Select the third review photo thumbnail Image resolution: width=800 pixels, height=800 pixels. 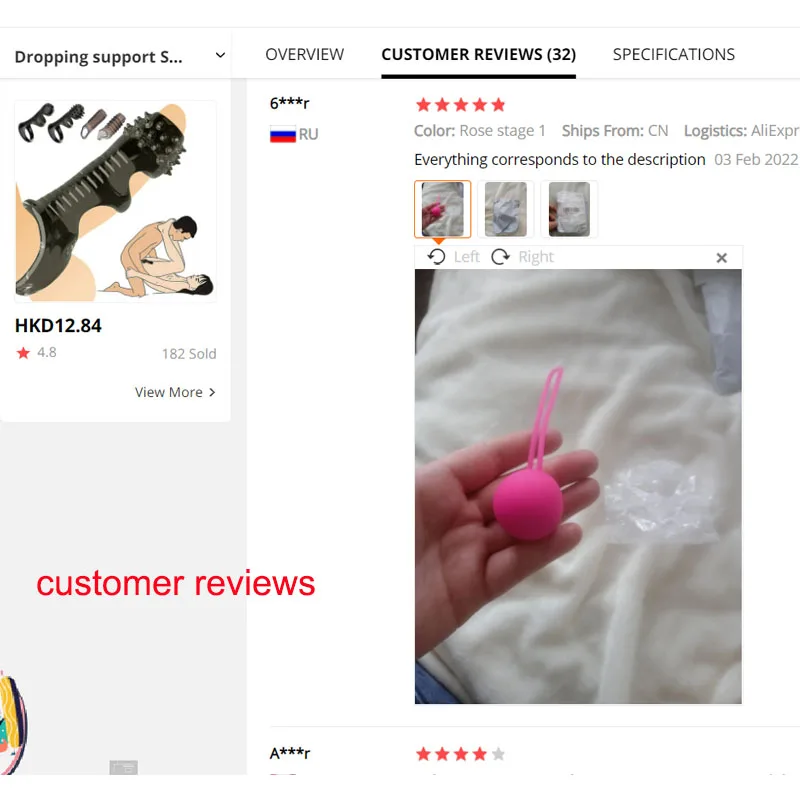[x=569, y=209]
